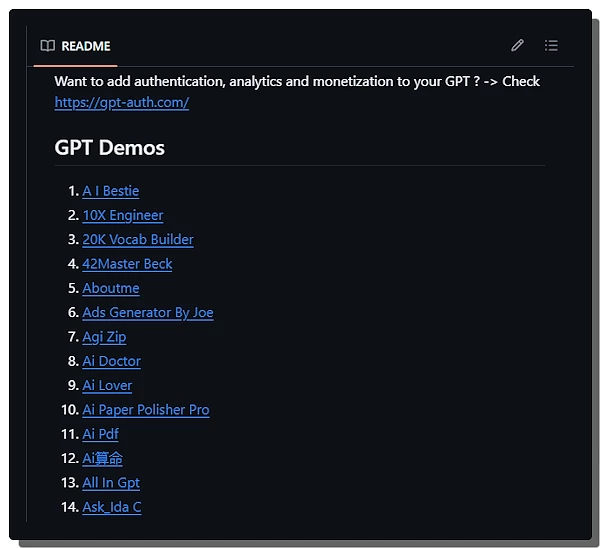Viewport: 600px width, 548px height.
Task: Open the Ai Pdf link
Action: tap(100, 434)
